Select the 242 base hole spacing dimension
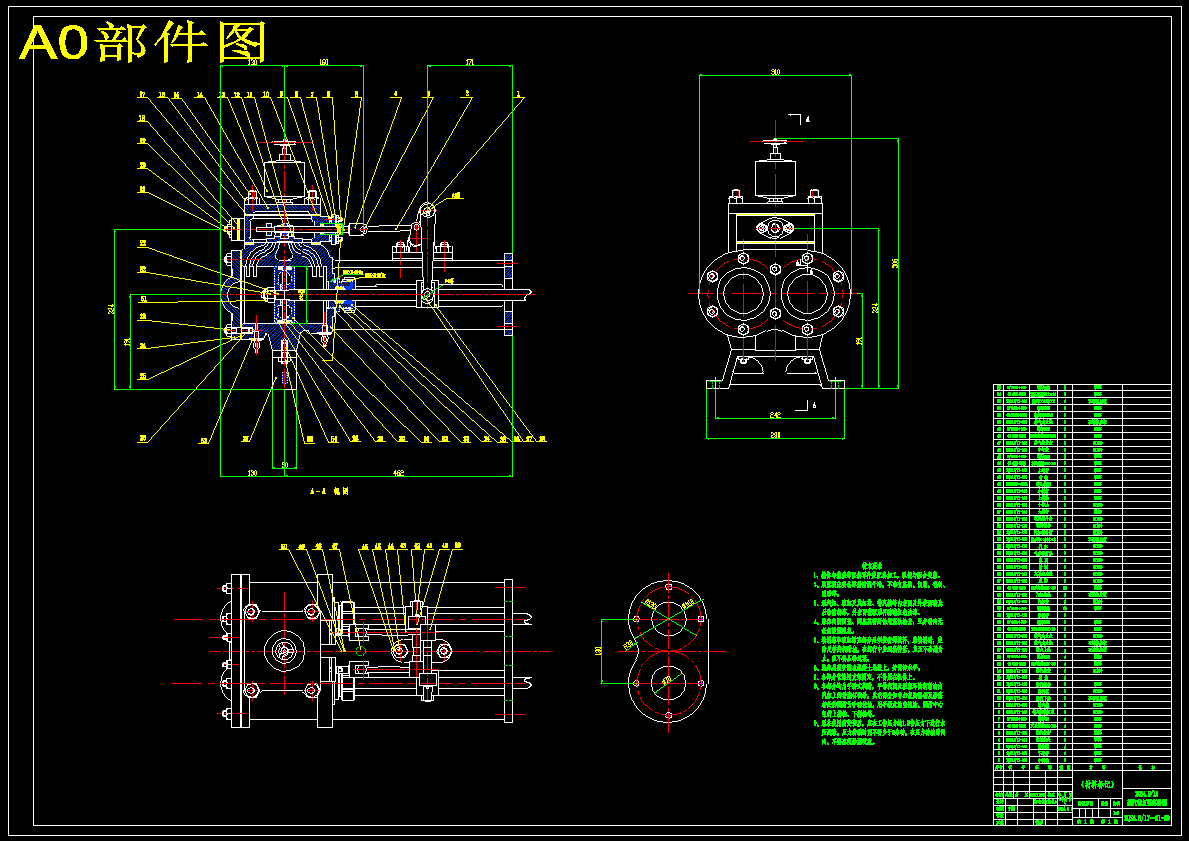1189x841 pixels. (x=774, y=414)
